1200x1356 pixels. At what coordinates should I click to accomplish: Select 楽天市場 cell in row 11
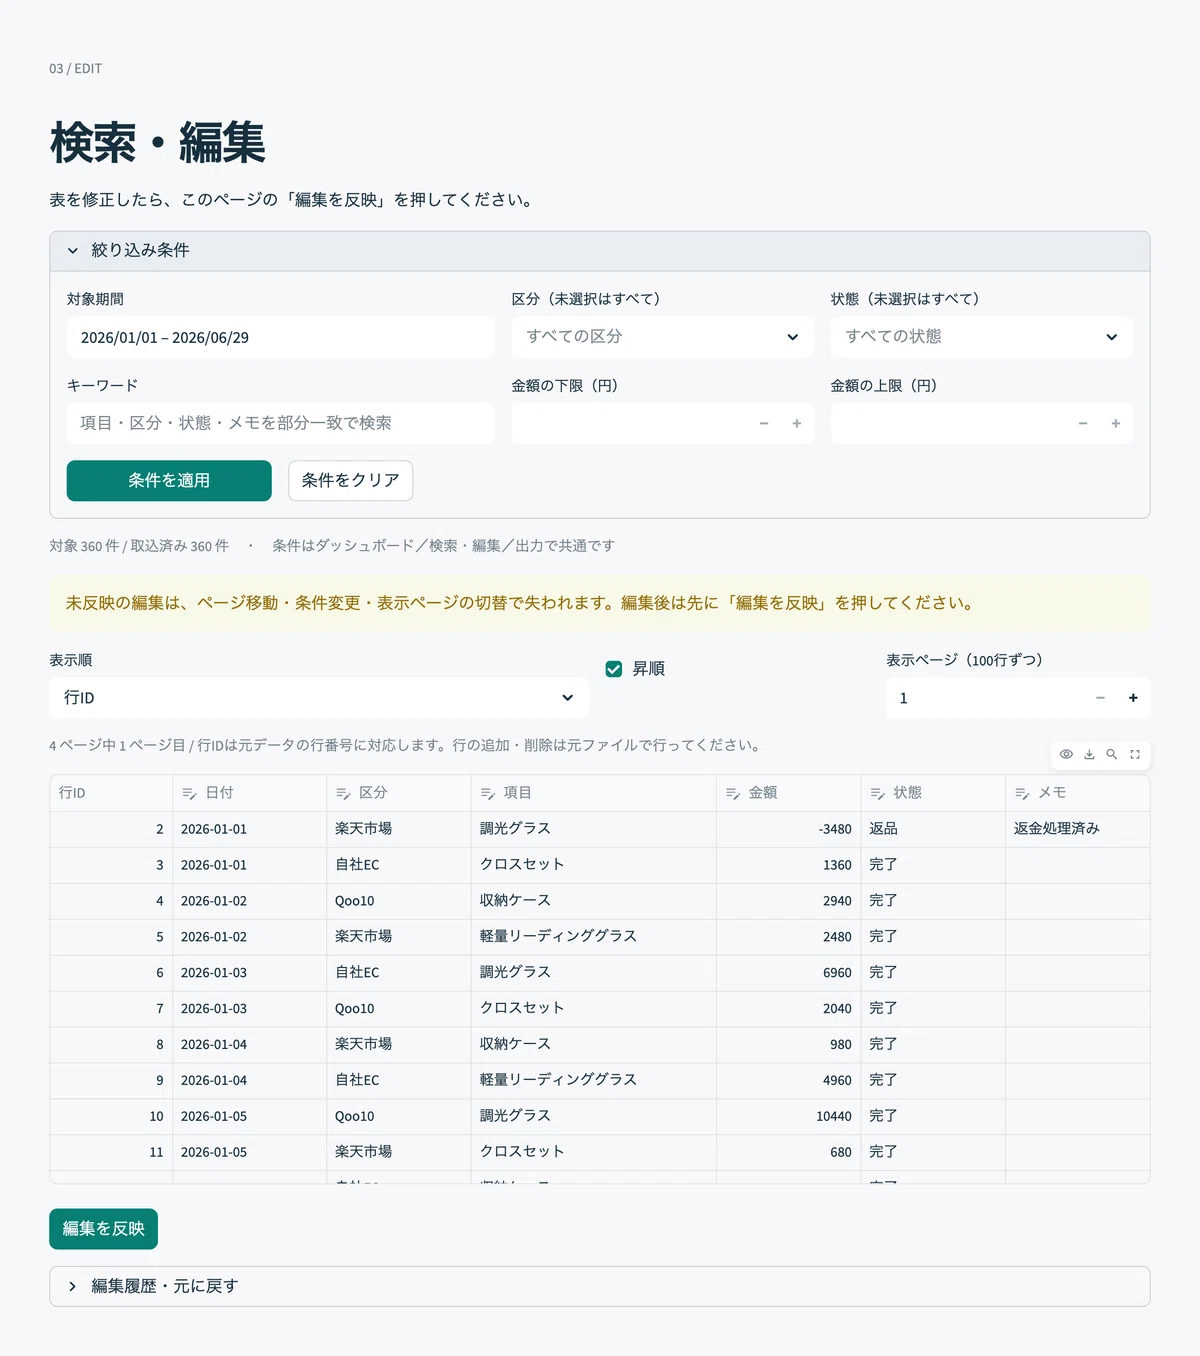click(399, 1152)
